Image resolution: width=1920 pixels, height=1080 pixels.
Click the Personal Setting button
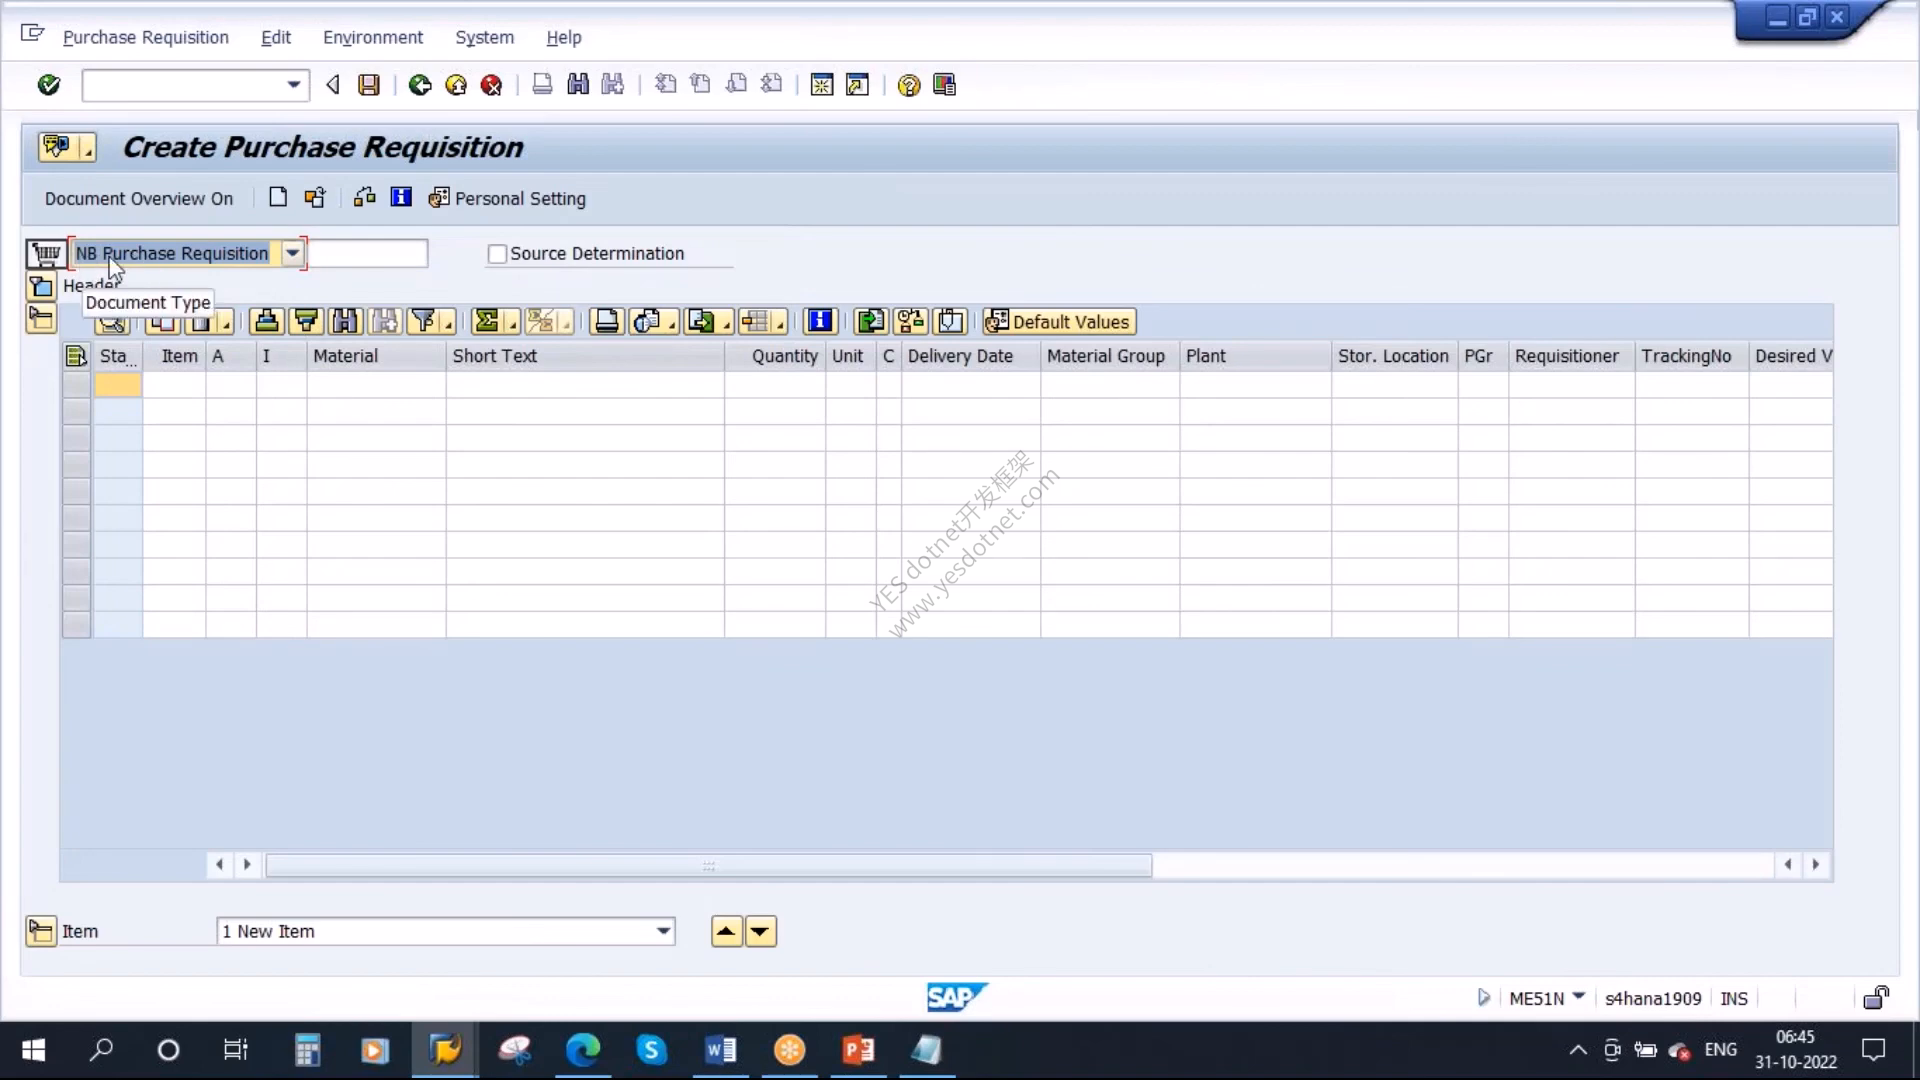click(507, 198)
